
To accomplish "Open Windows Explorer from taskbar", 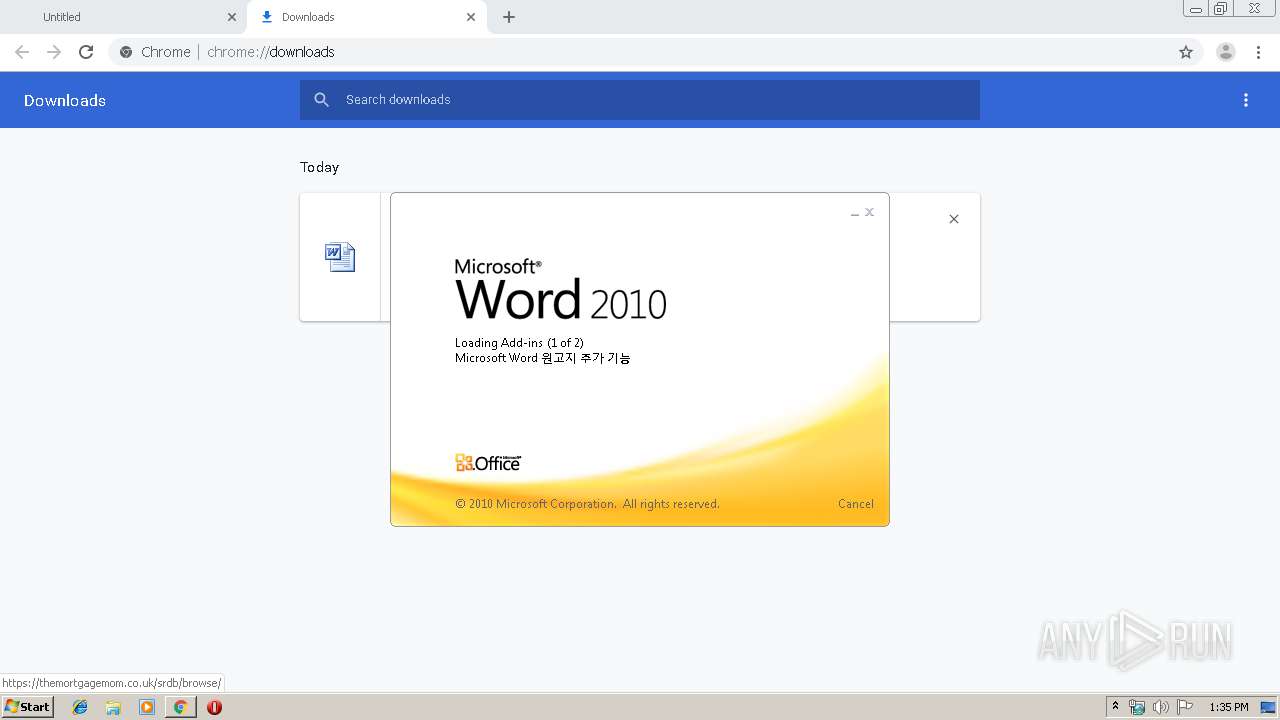I will click(x=113, y=707).
